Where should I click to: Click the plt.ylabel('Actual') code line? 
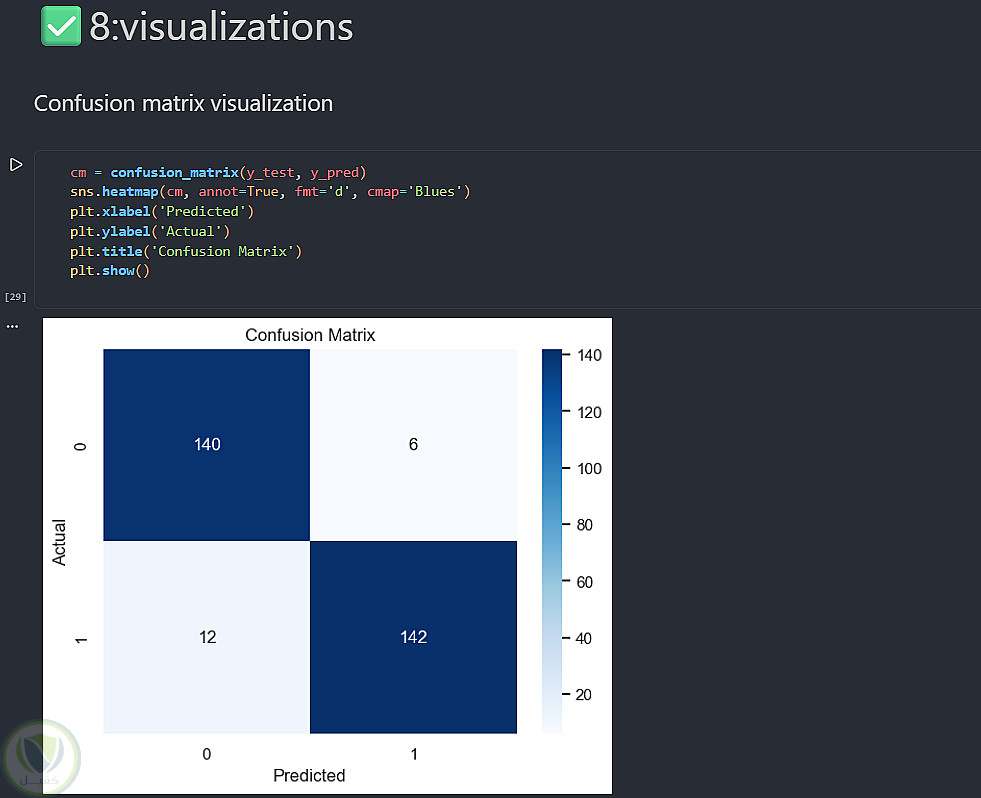(x=150, y=231)
